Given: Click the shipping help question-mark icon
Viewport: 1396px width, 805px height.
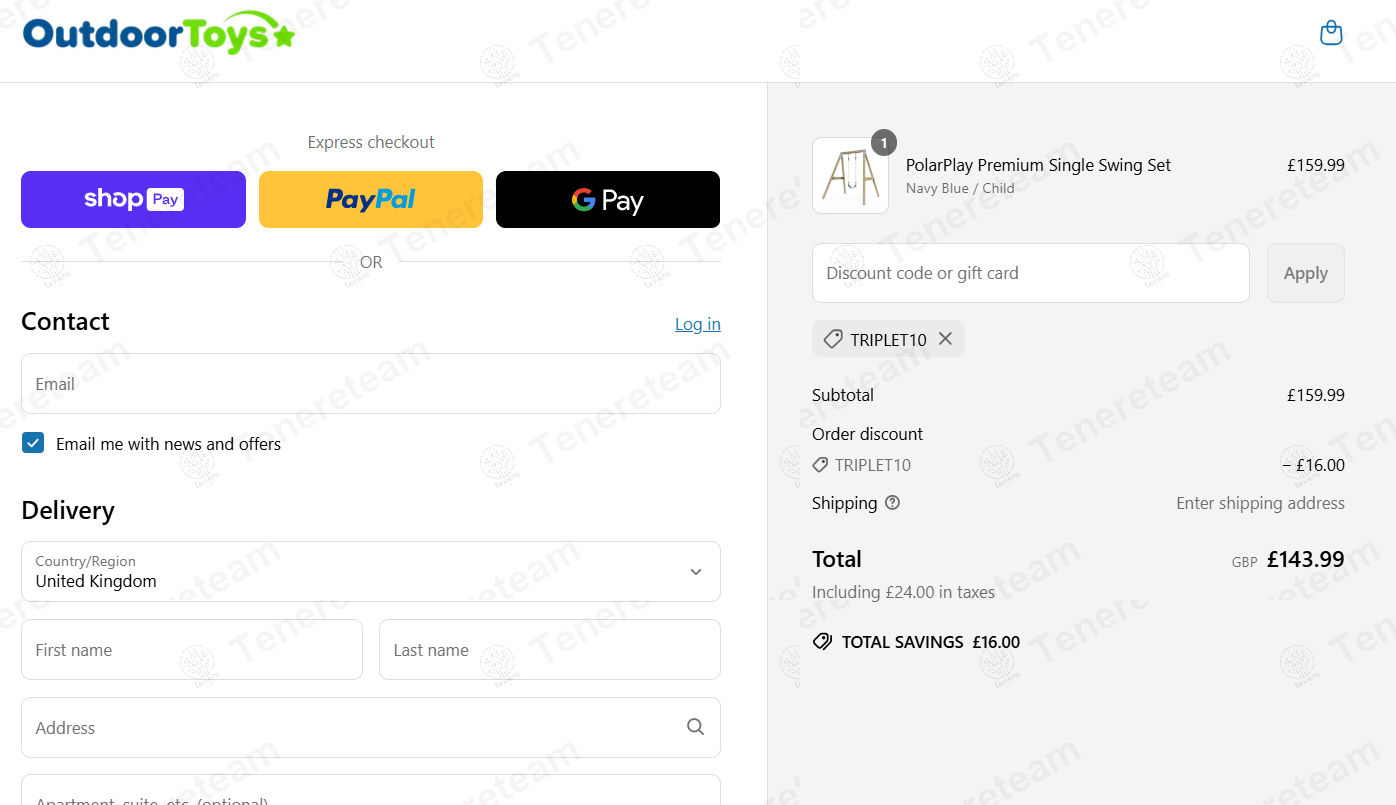Looking at the screenshot, I should [x=893, y=503].
